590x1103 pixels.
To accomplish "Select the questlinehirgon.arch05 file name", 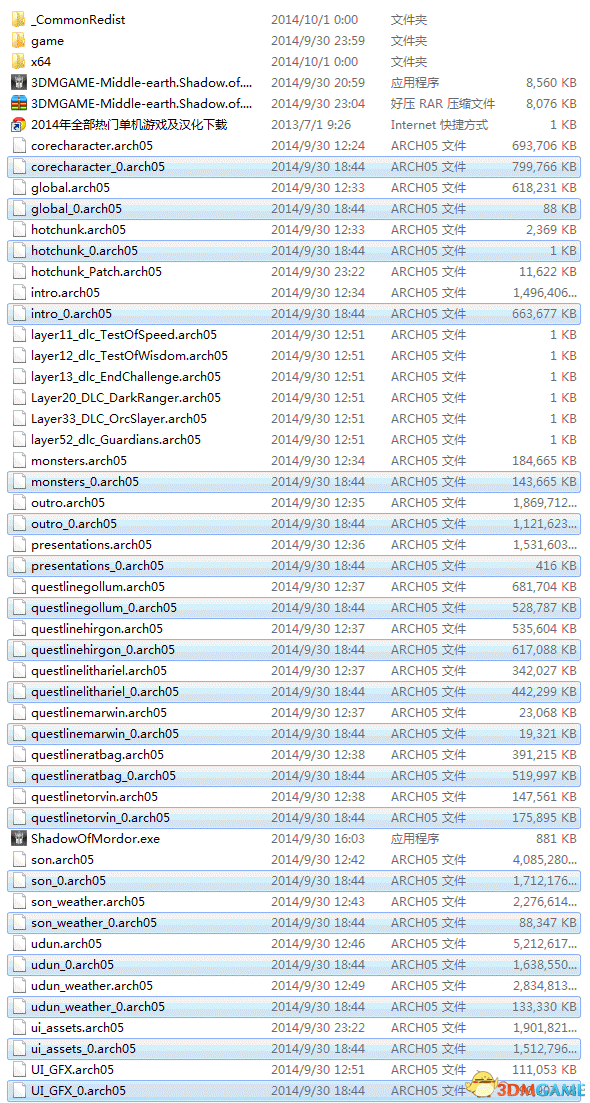I will 97,629.
